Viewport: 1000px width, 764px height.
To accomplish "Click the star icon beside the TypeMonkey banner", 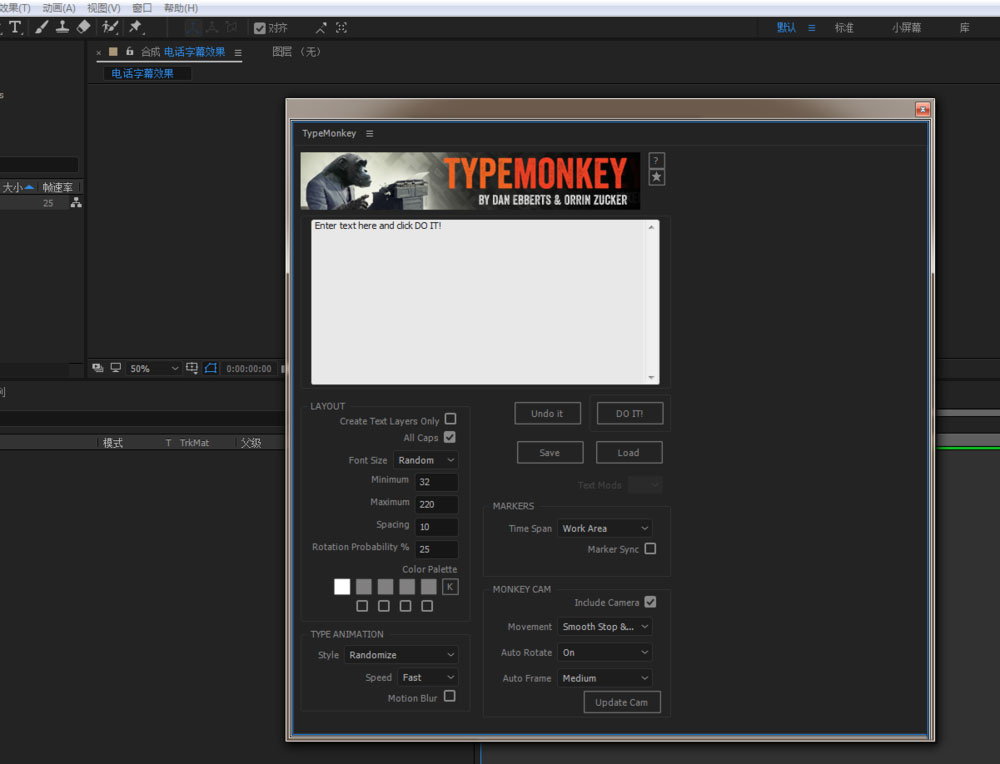I will (x=656, y=177).
